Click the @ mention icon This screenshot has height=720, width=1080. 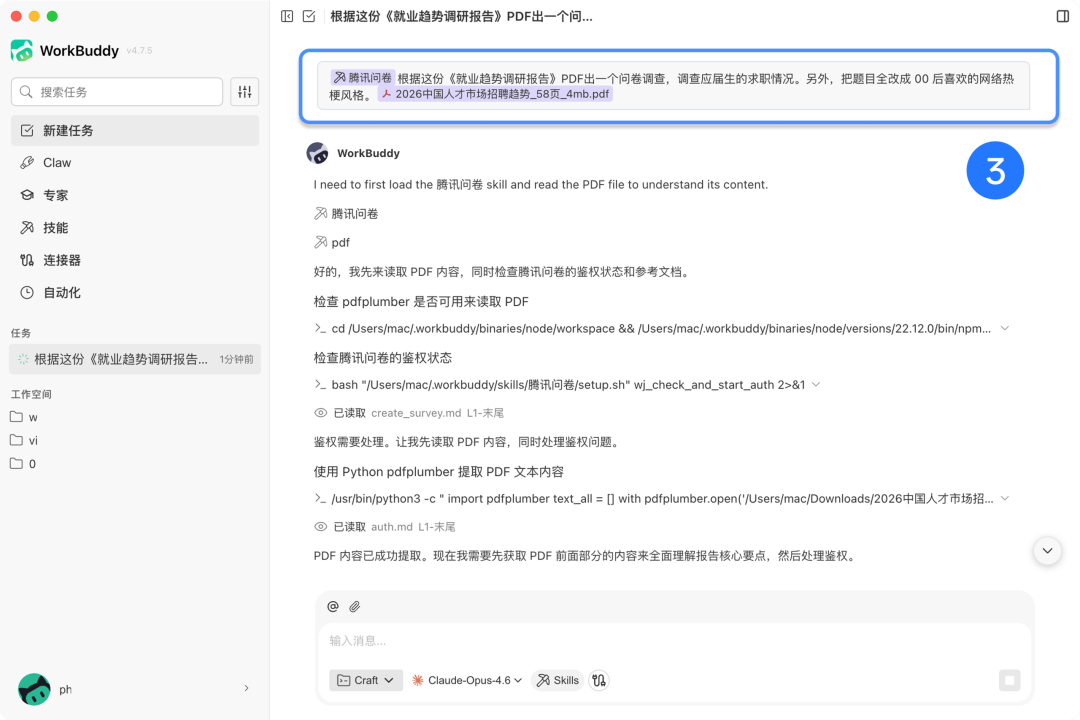pos(333,606)
